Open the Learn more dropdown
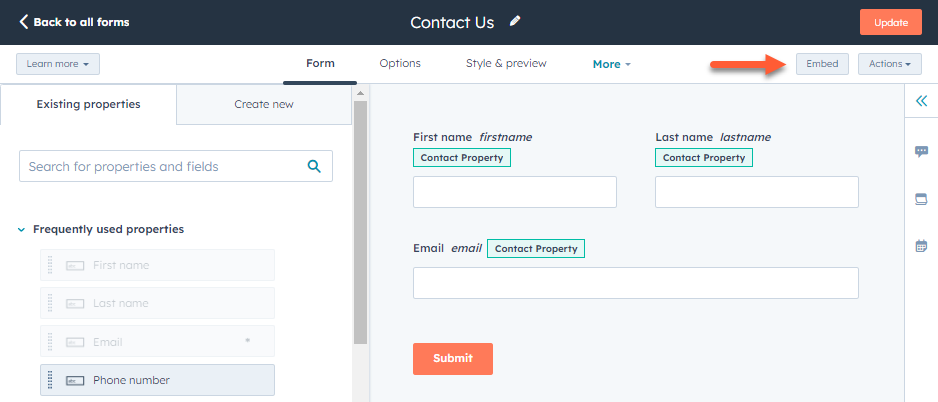 pyautogui.click(x=58, y=64)
